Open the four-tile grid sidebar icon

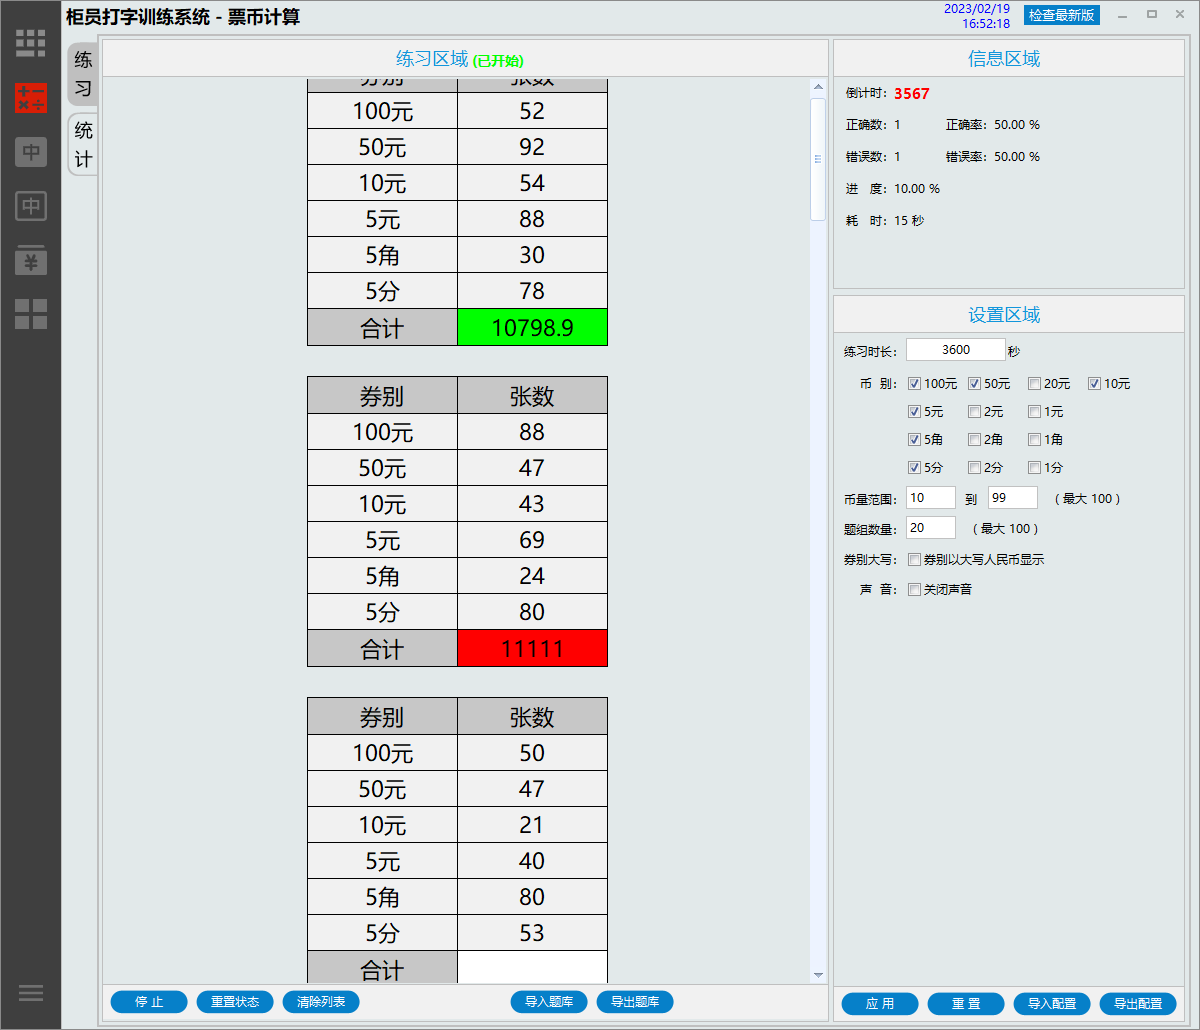[x=31, y=314]
